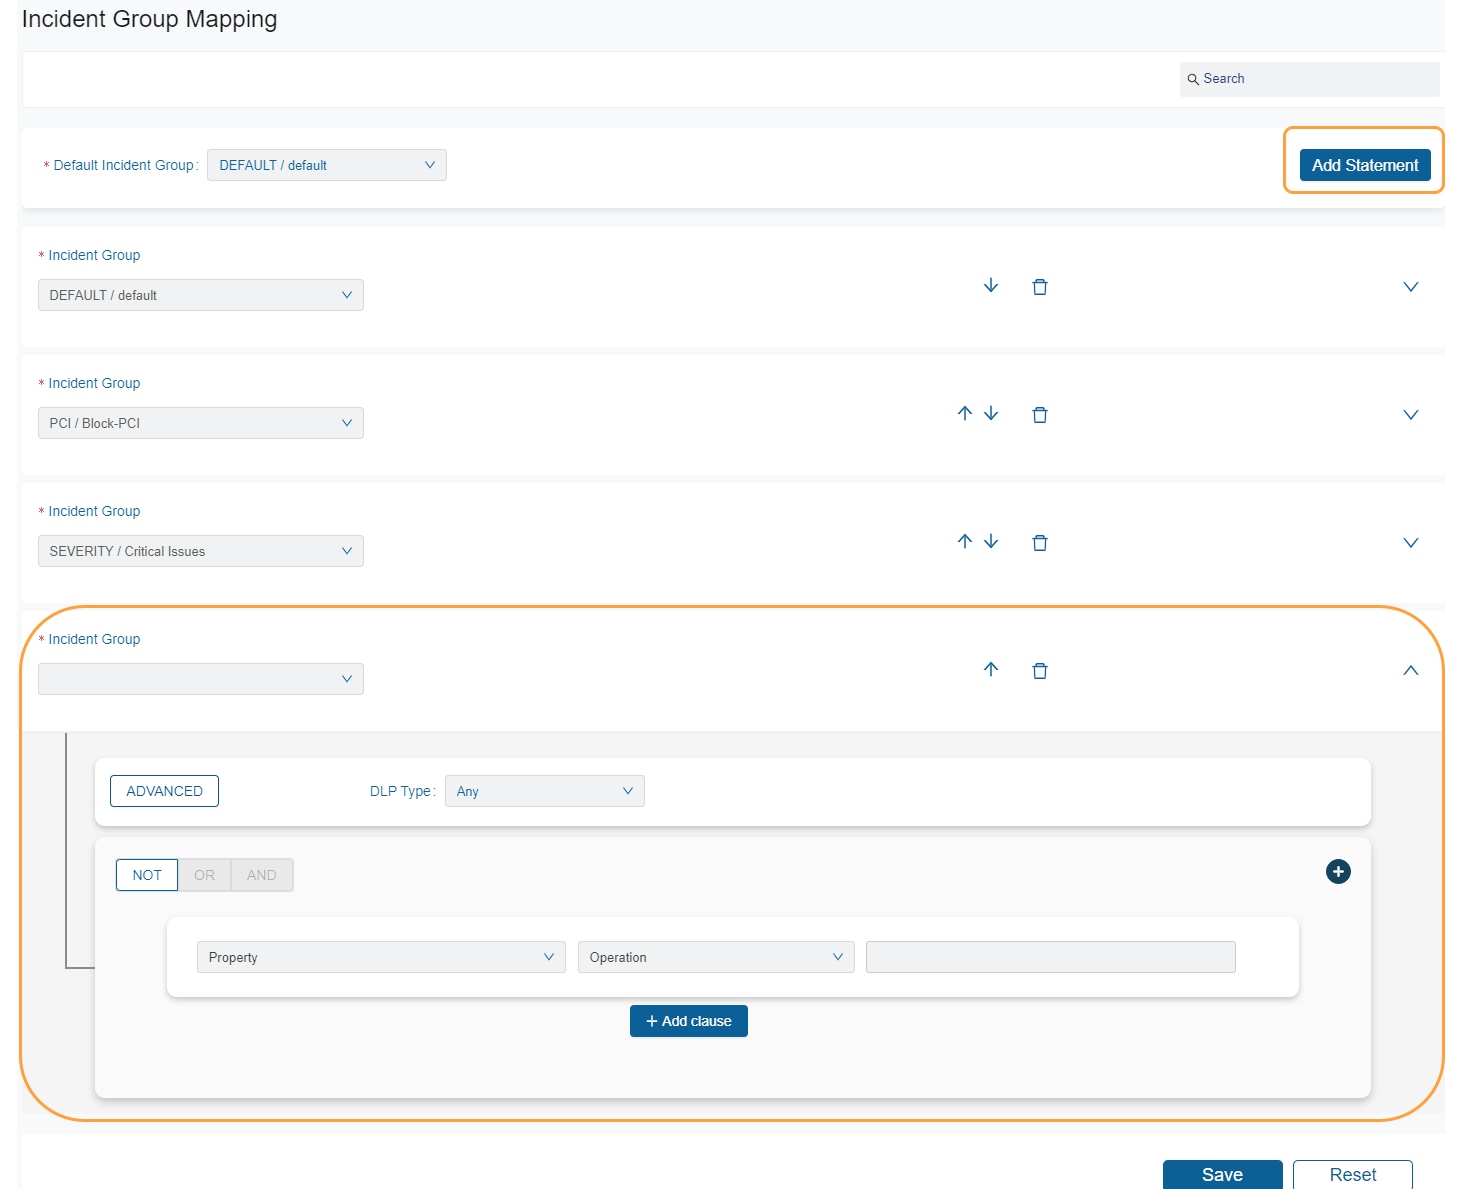This screenshot has width=1461, height=1189.
Task: Switch the clause operator to OR
Action: click(x=204, y=874)
